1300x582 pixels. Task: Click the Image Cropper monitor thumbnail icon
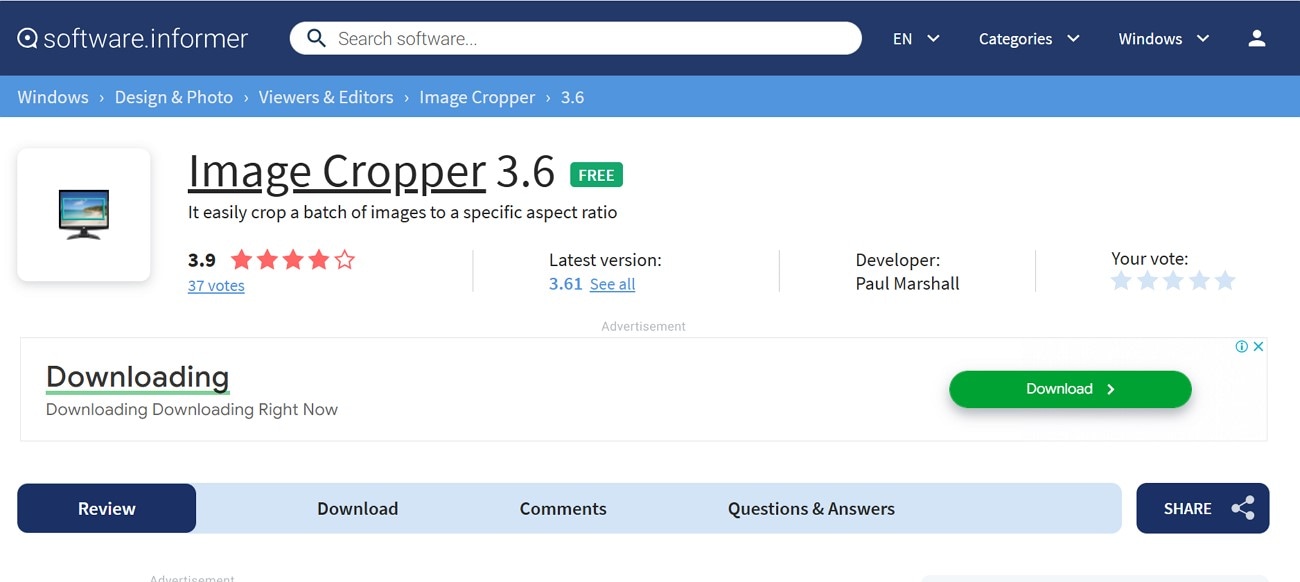84,214
